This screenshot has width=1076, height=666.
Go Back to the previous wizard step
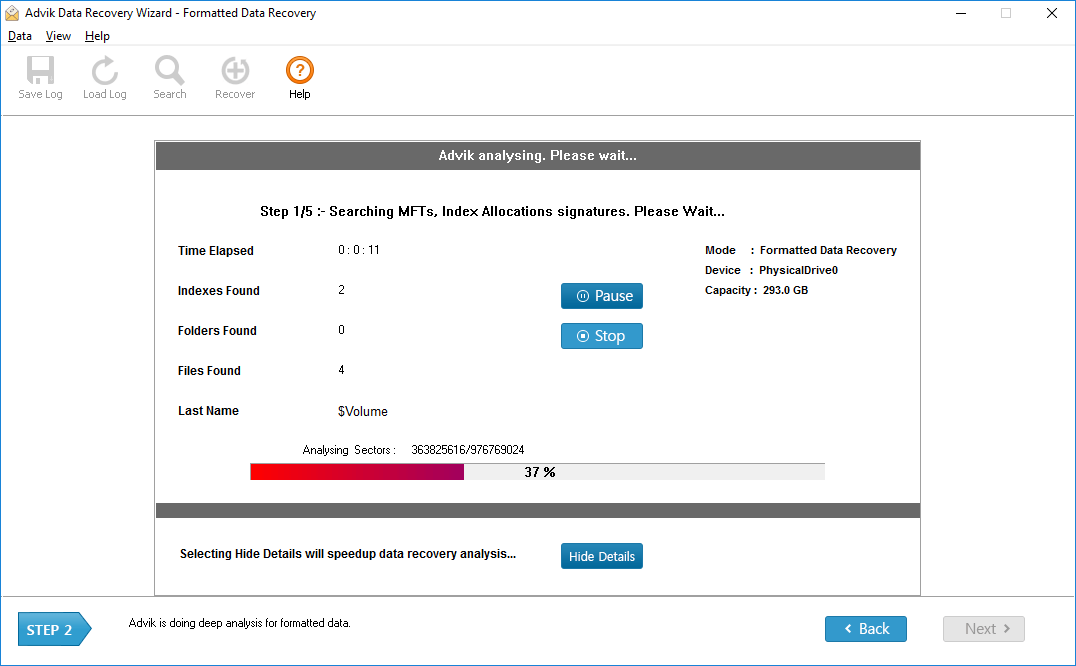[865, 629]
